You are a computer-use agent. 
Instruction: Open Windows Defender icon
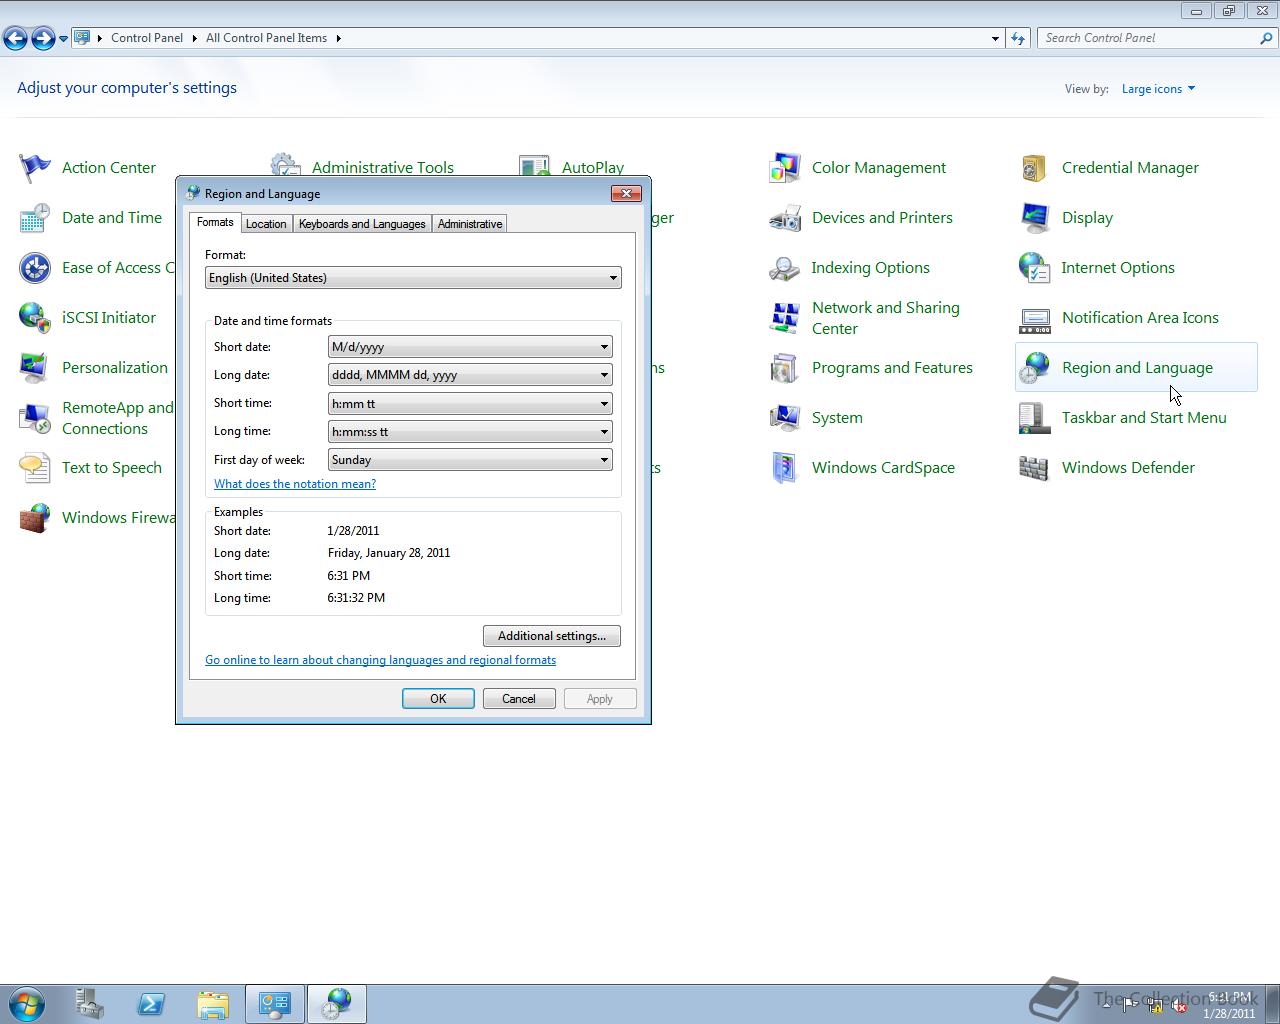click(x=1035, y=468)
